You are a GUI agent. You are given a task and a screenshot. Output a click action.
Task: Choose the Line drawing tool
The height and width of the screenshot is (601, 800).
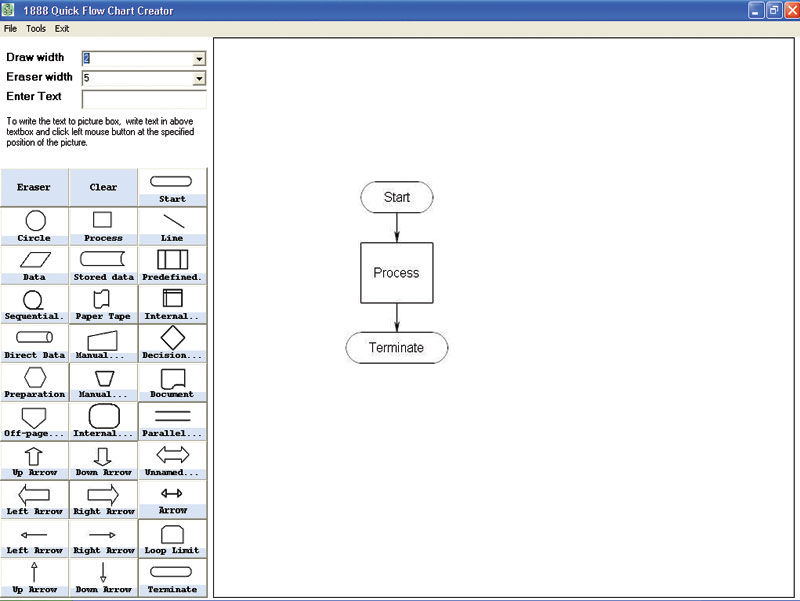pos(172,225)
